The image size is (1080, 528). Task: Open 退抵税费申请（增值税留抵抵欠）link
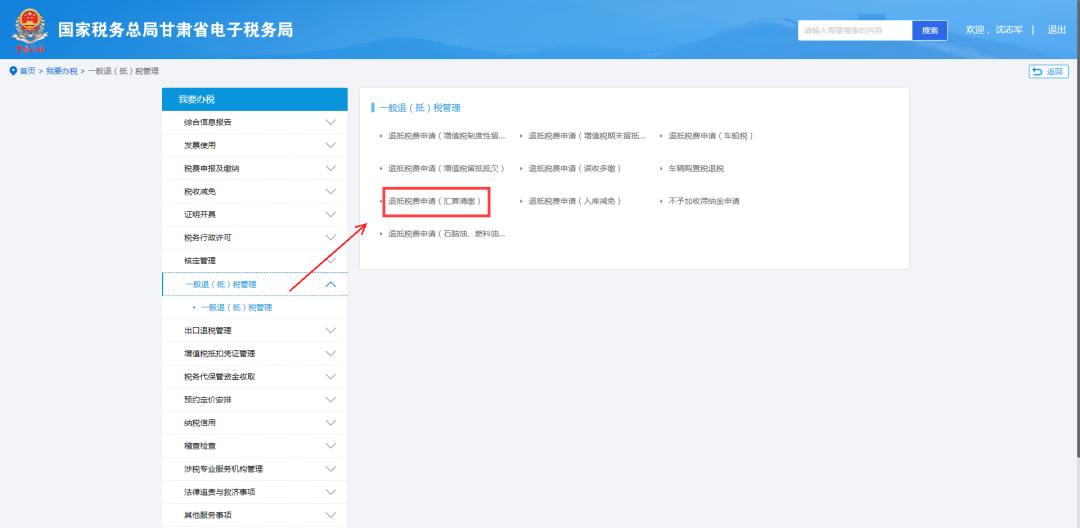click(446, 169)
